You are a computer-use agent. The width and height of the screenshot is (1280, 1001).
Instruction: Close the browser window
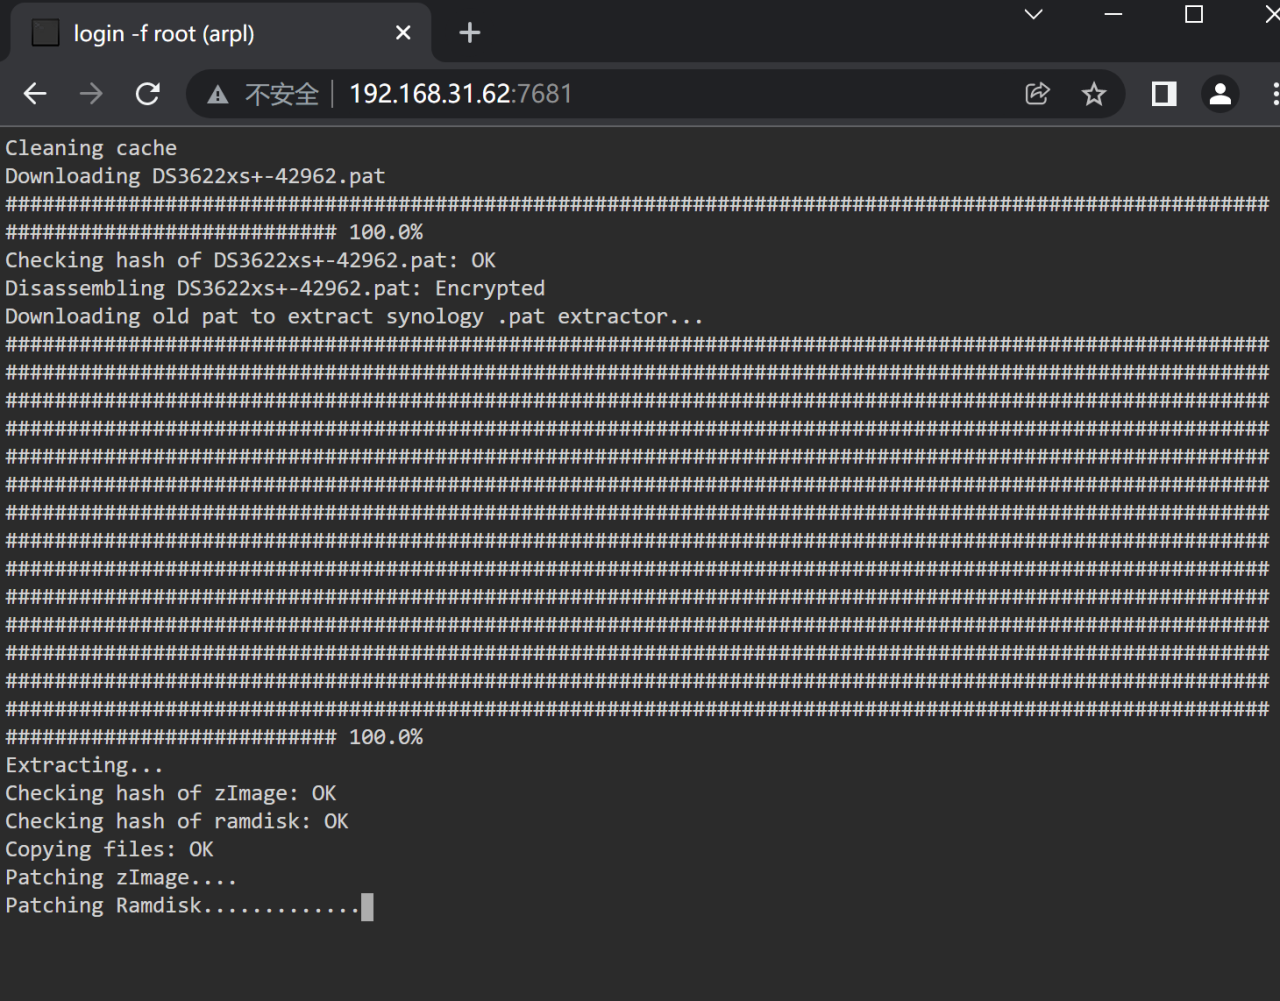pos(1270,14)
